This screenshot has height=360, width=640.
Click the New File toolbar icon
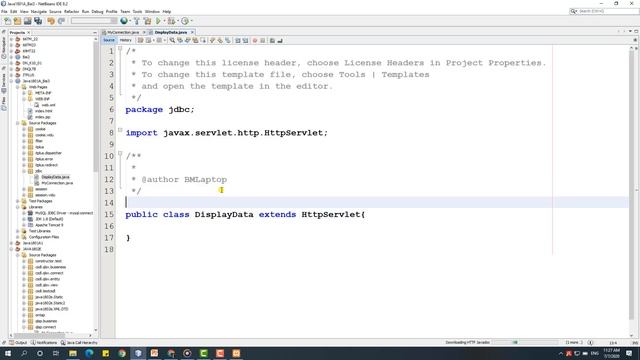tap(7, 21)
